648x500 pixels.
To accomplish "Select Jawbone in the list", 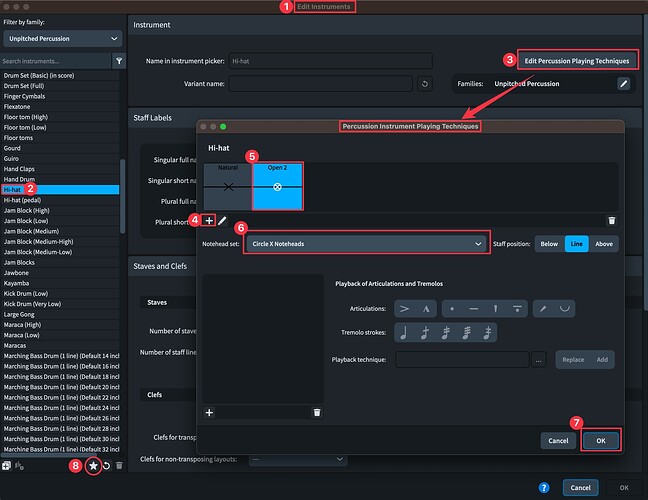I will point(60,273).
